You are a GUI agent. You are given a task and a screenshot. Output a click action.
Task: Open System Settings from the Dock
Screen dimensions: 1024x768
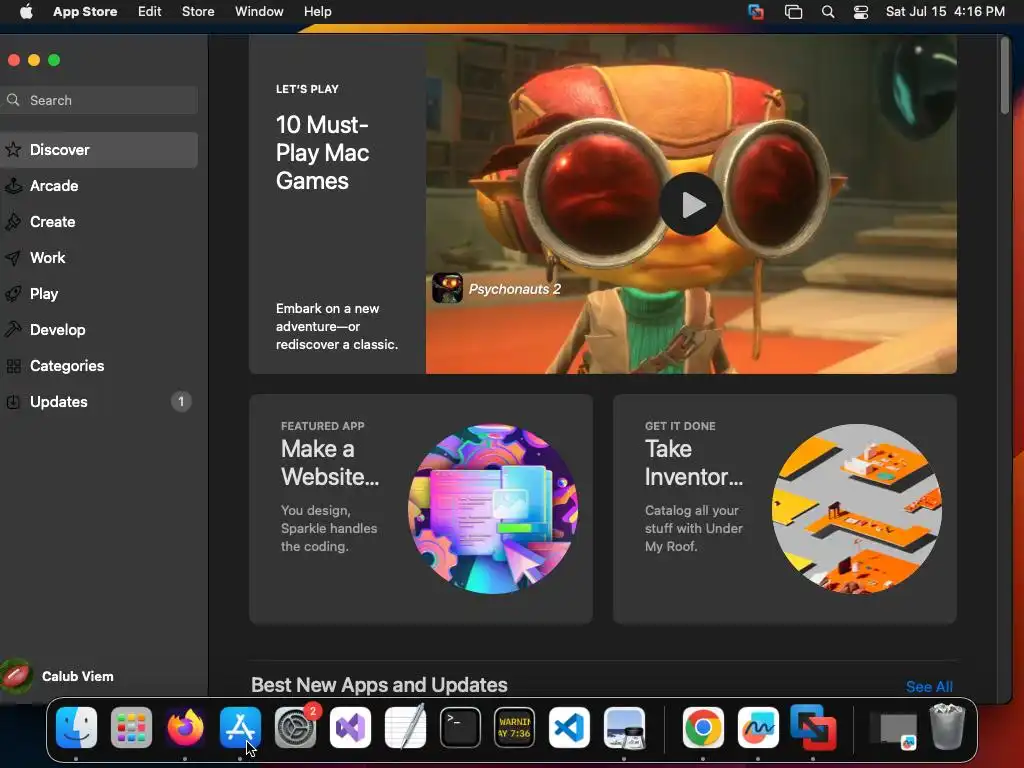pyautogui.click(x=295, y=727)
